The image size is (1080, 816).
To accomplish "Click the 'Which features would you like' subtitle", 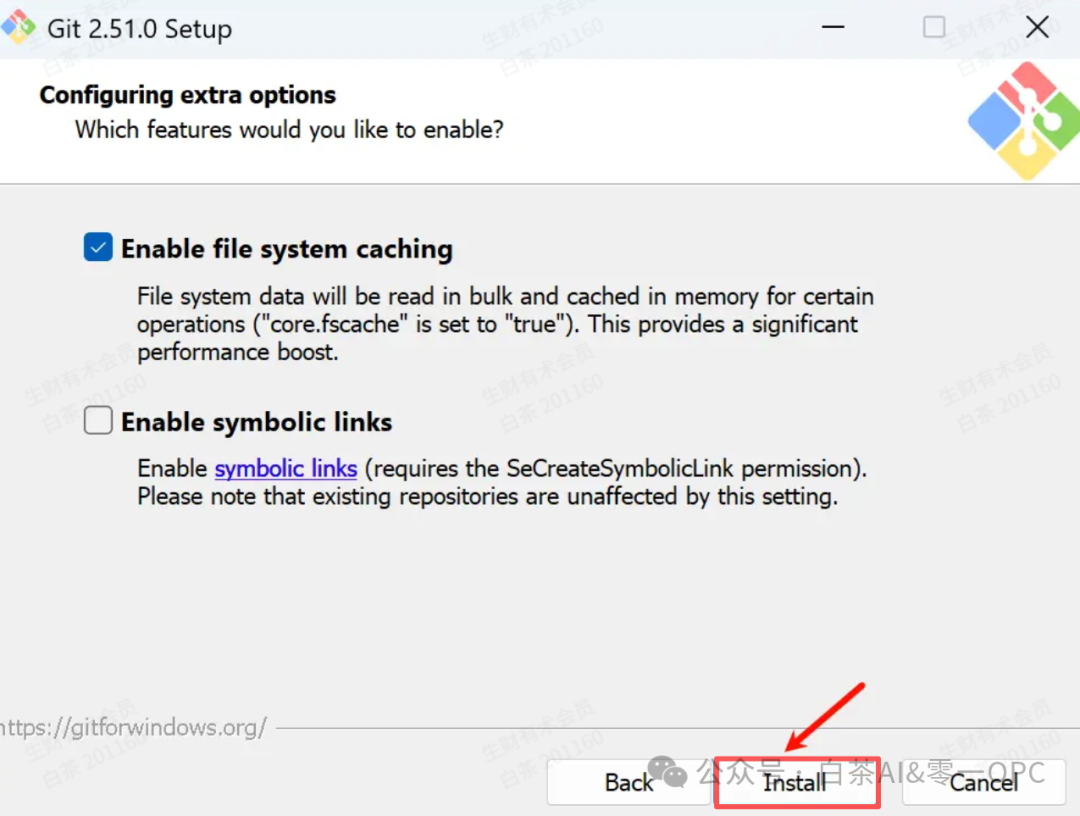I will (x=289, y=129).
